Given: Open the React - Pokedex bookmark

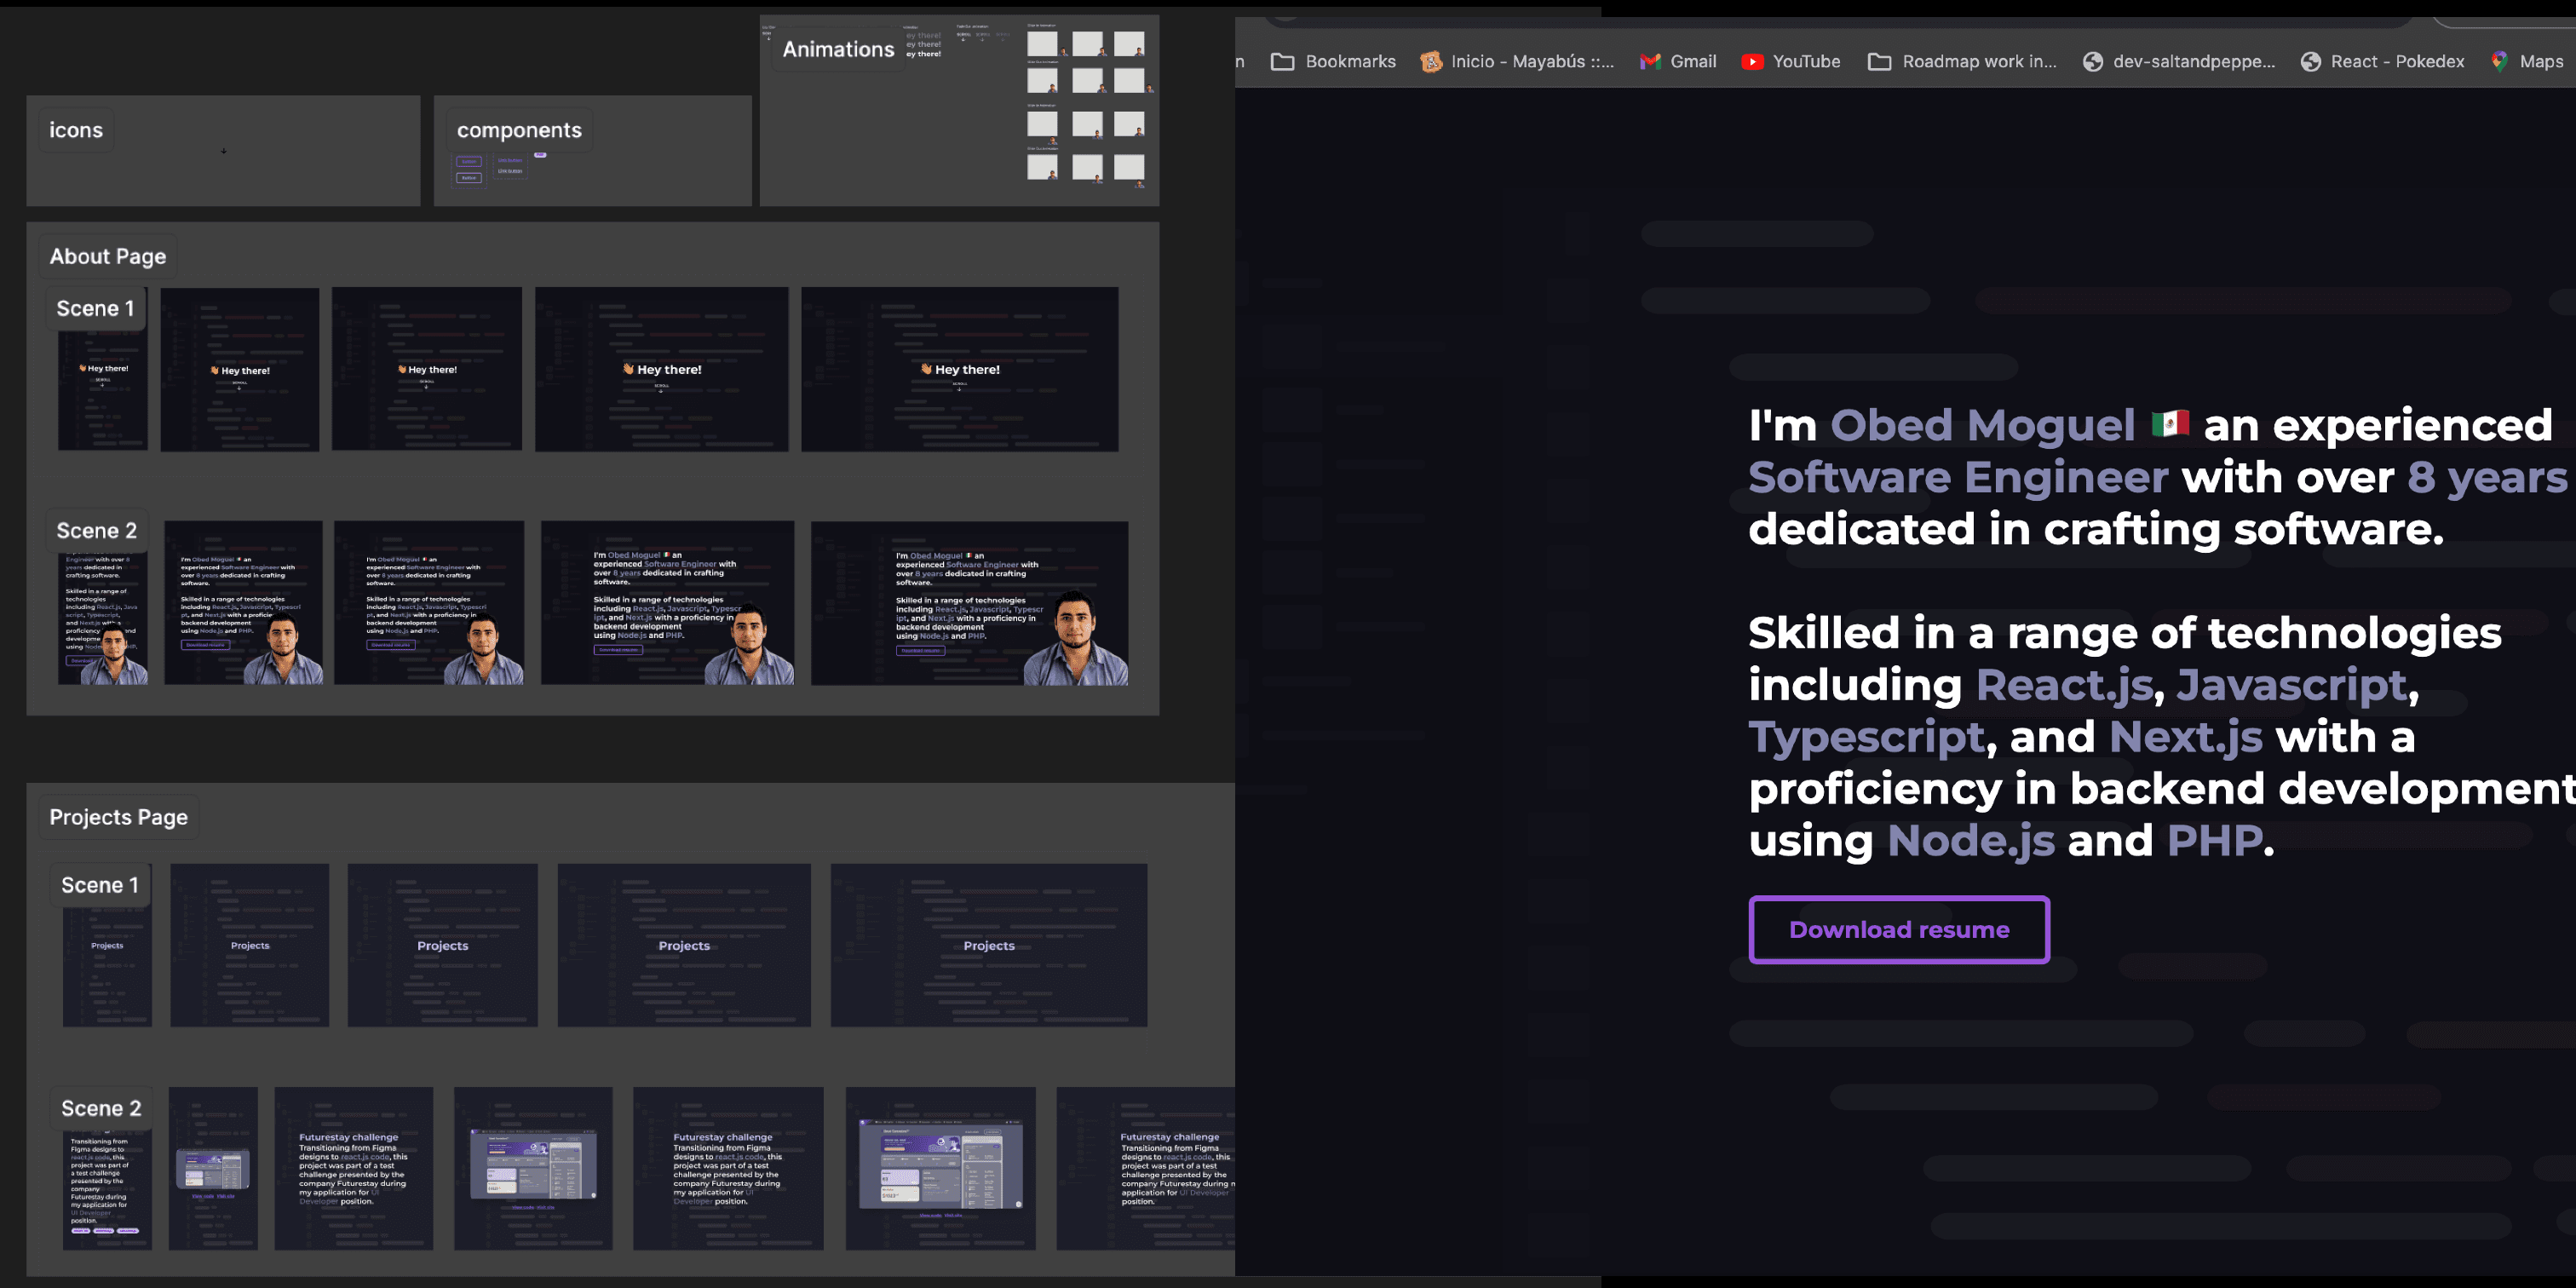Looking at the screenshot, I should [2382, 61].
